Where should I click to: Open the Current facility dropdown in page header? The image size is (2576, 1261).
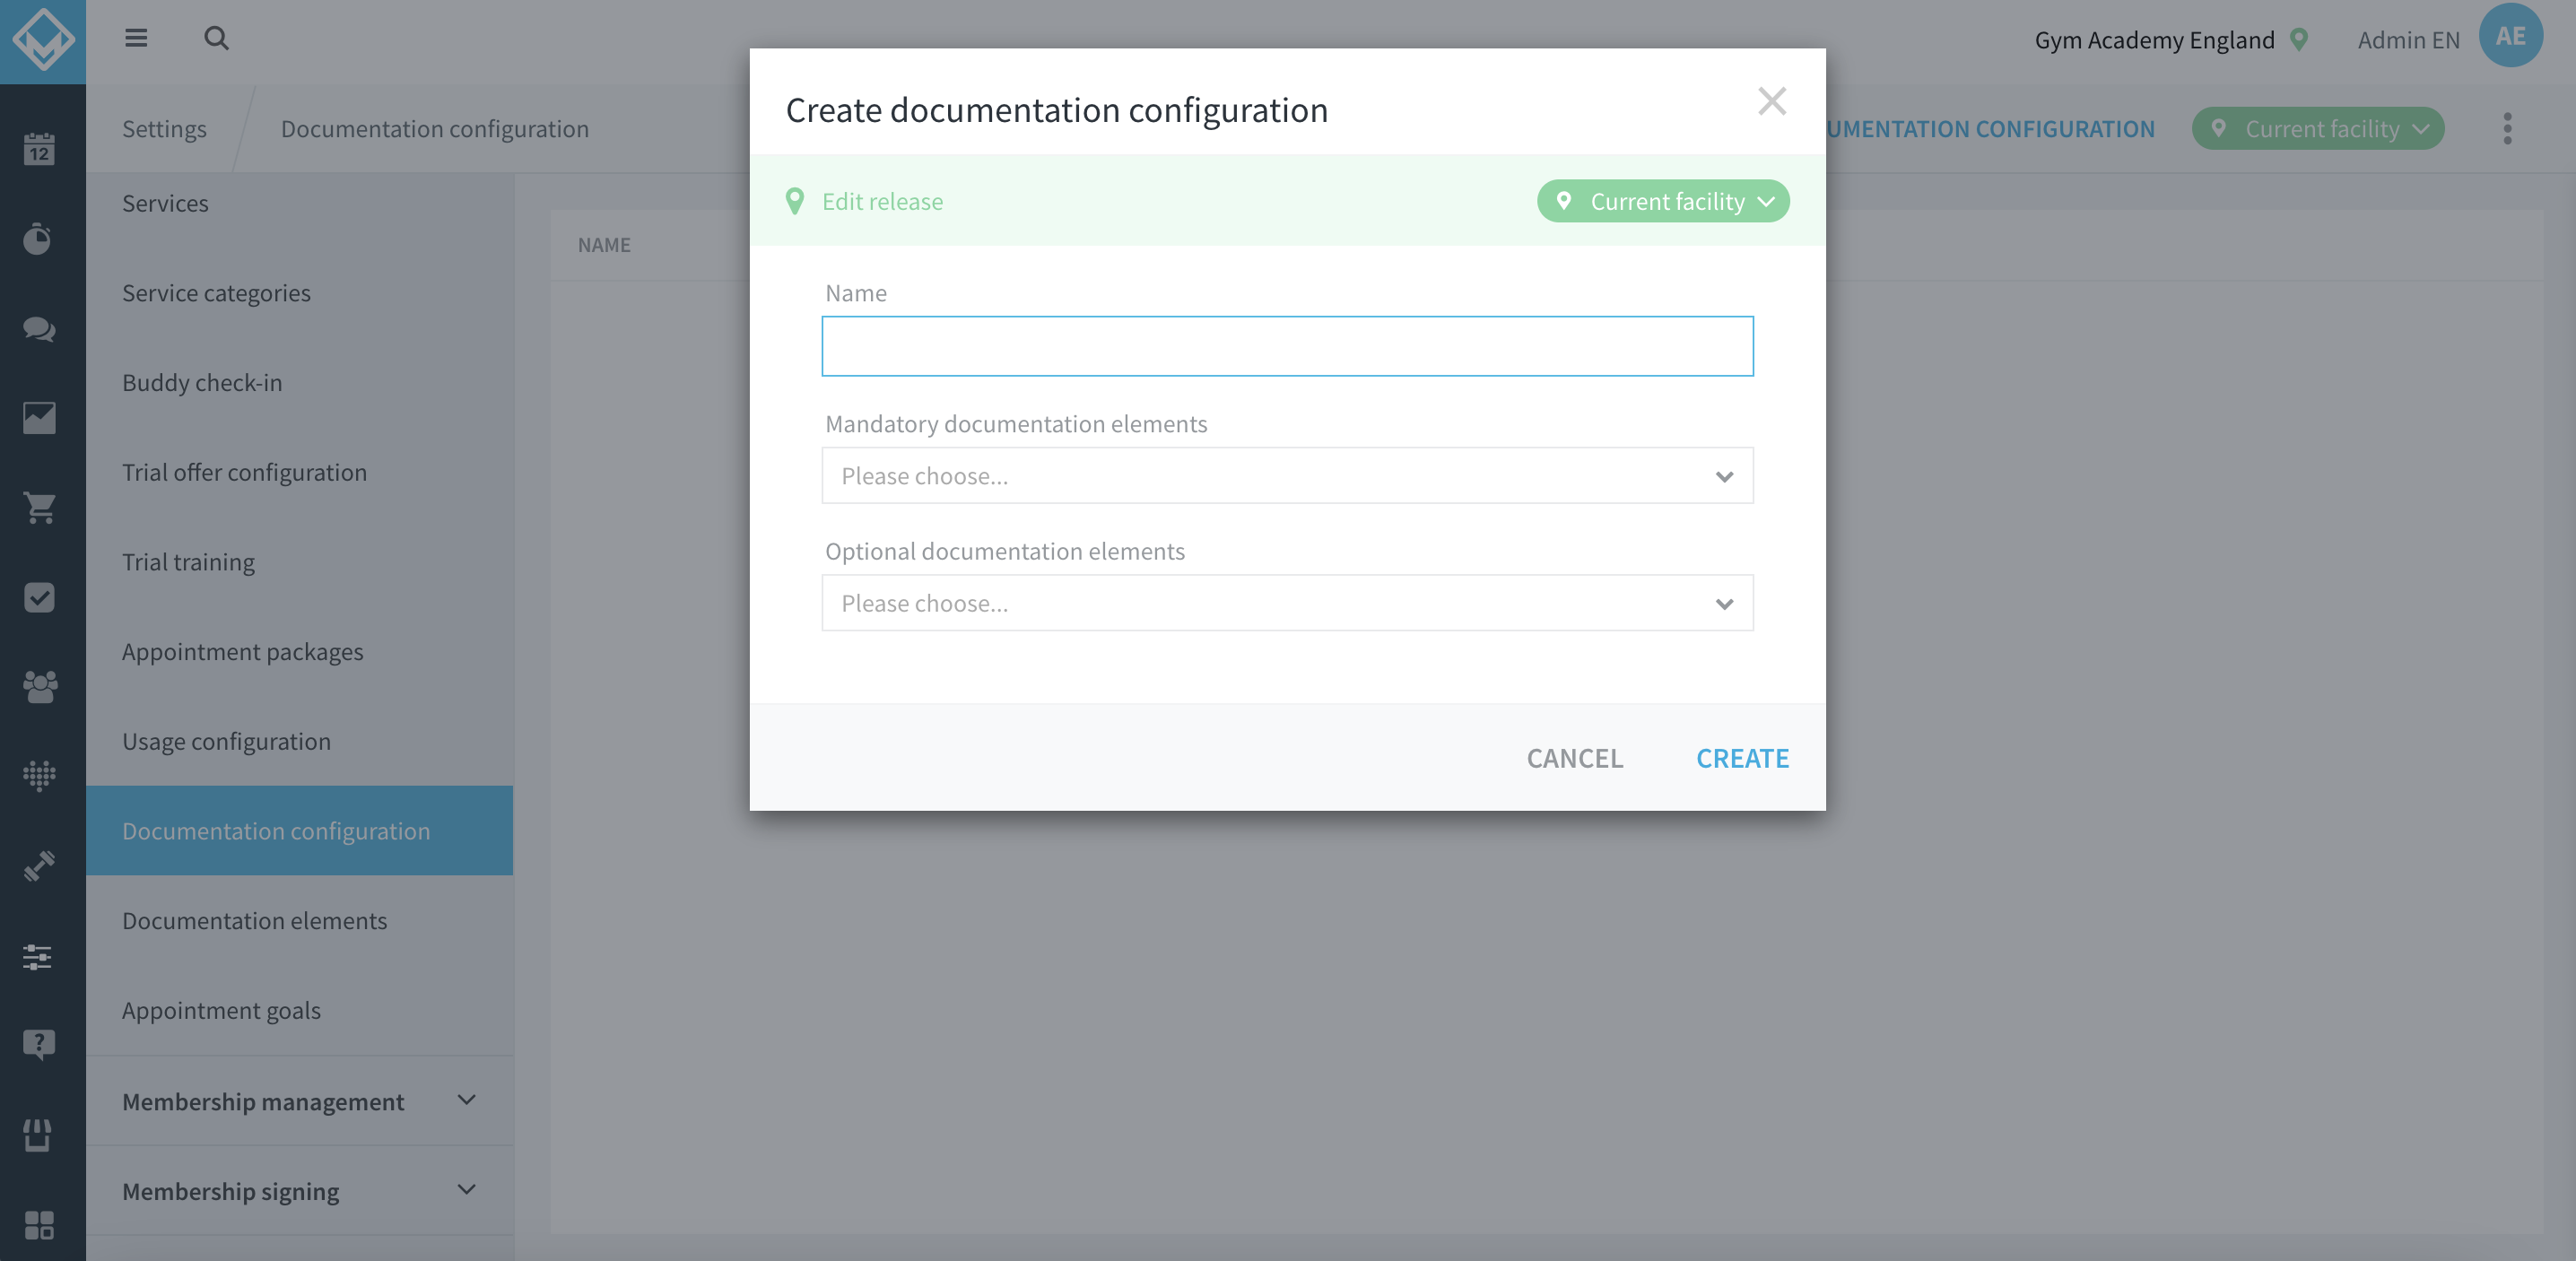[x=2317, y=128]
